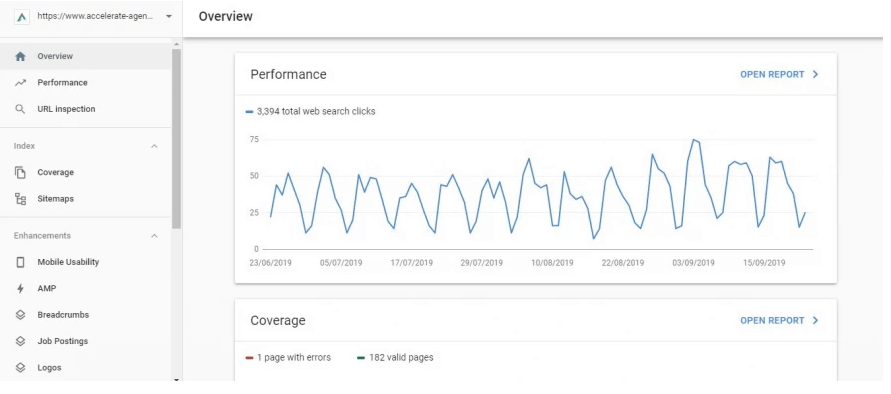Click the 05/07/2019 axis date label
The height and width of the screenshot is (394, 891).
pos(341,263)
